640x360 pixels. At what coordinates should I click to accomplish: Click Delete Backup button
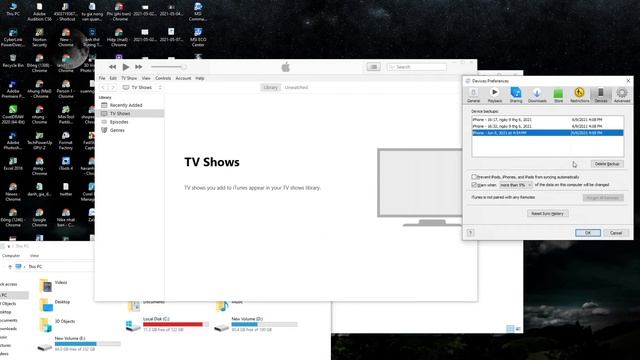click(x=607, y=164)
